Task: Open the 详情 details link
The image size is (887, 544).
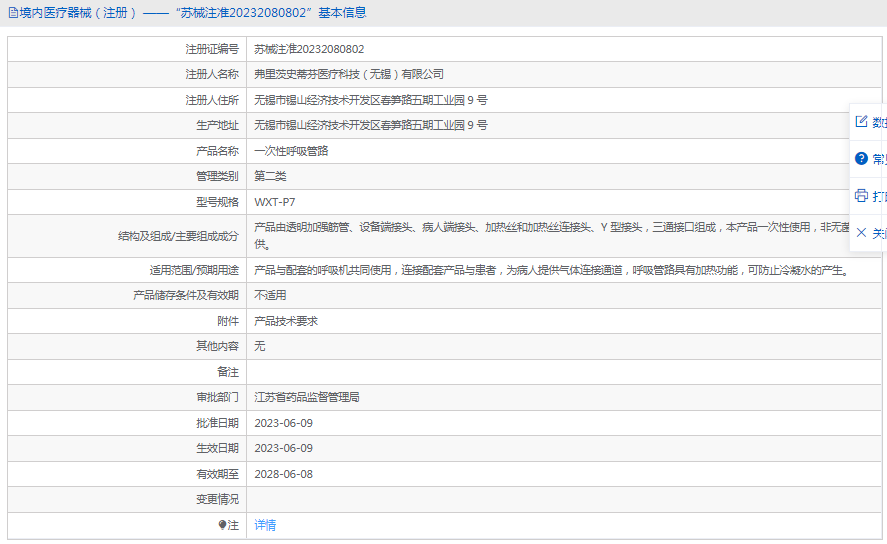Action: (265, 525)
